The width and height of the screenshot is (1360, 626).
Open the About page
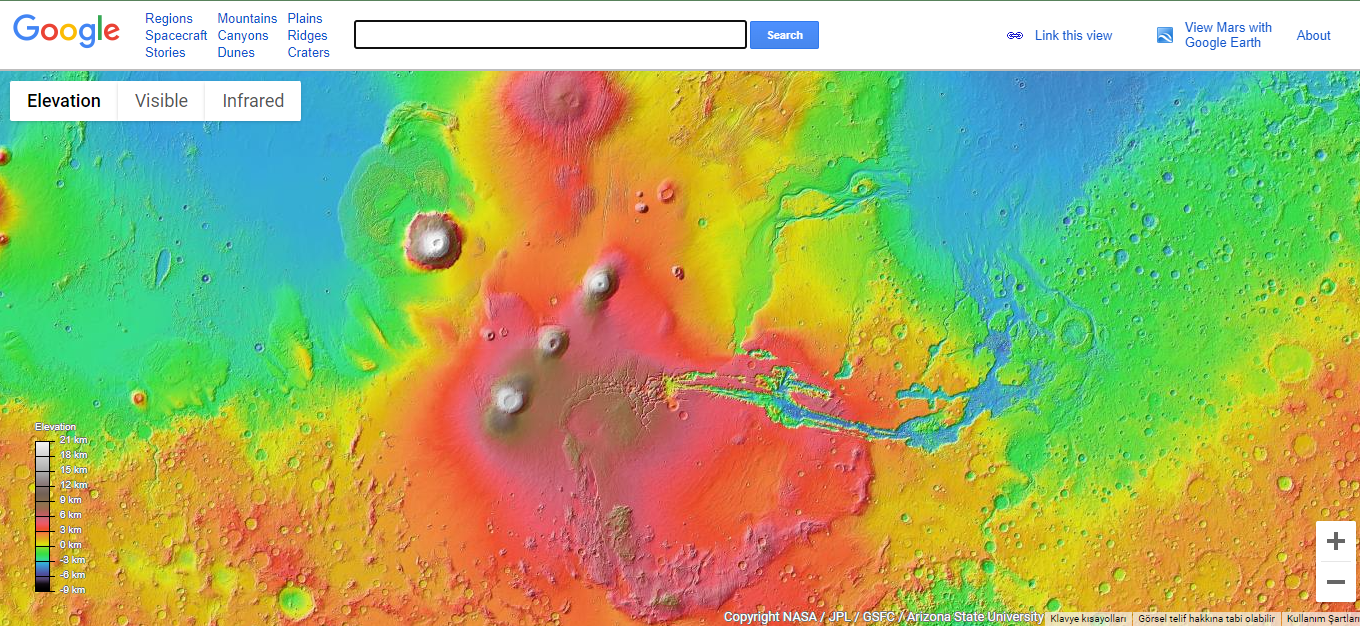(x=1313, y=35)
